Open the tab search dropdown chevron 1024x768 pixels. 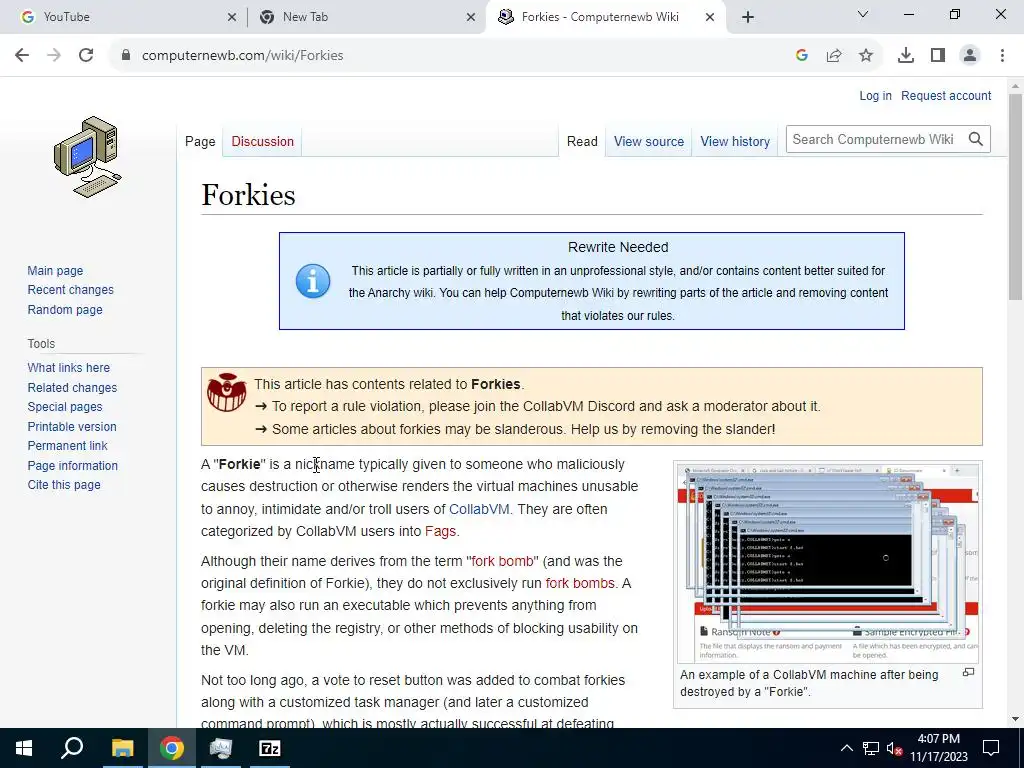point(863,14)
